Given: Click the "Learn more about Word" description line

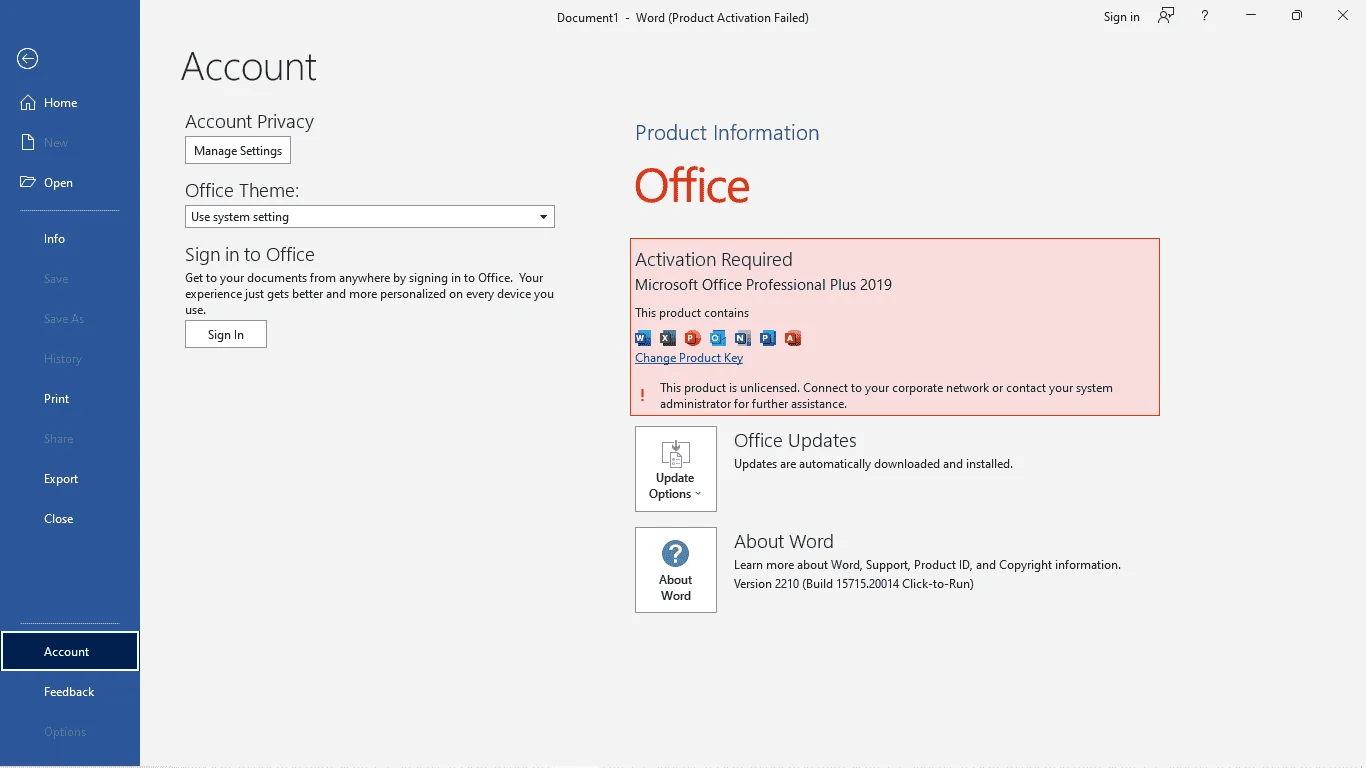Looking at the screenshot, I should (x=927, y=565).
